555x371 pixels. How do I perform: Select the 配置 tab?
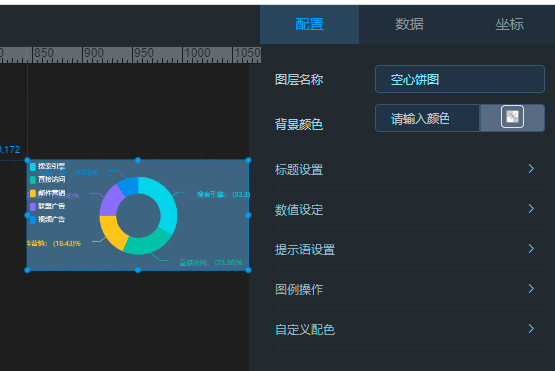(309, 24)
